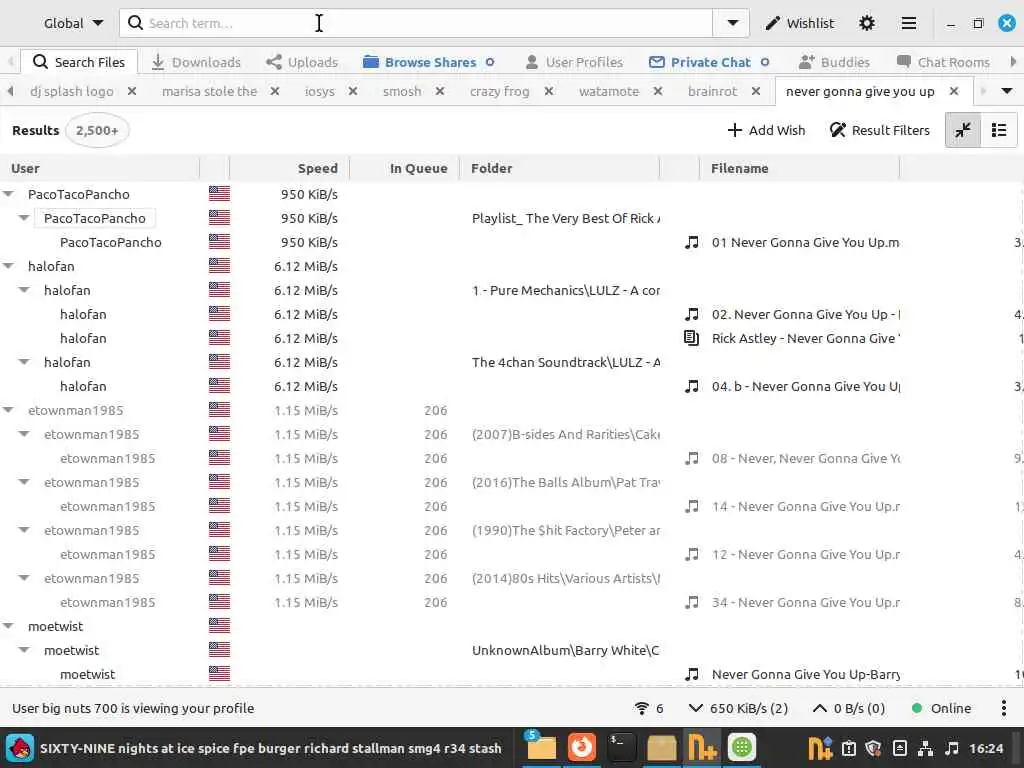
Task: Sort by the In Queue column header
Action: 405,168
